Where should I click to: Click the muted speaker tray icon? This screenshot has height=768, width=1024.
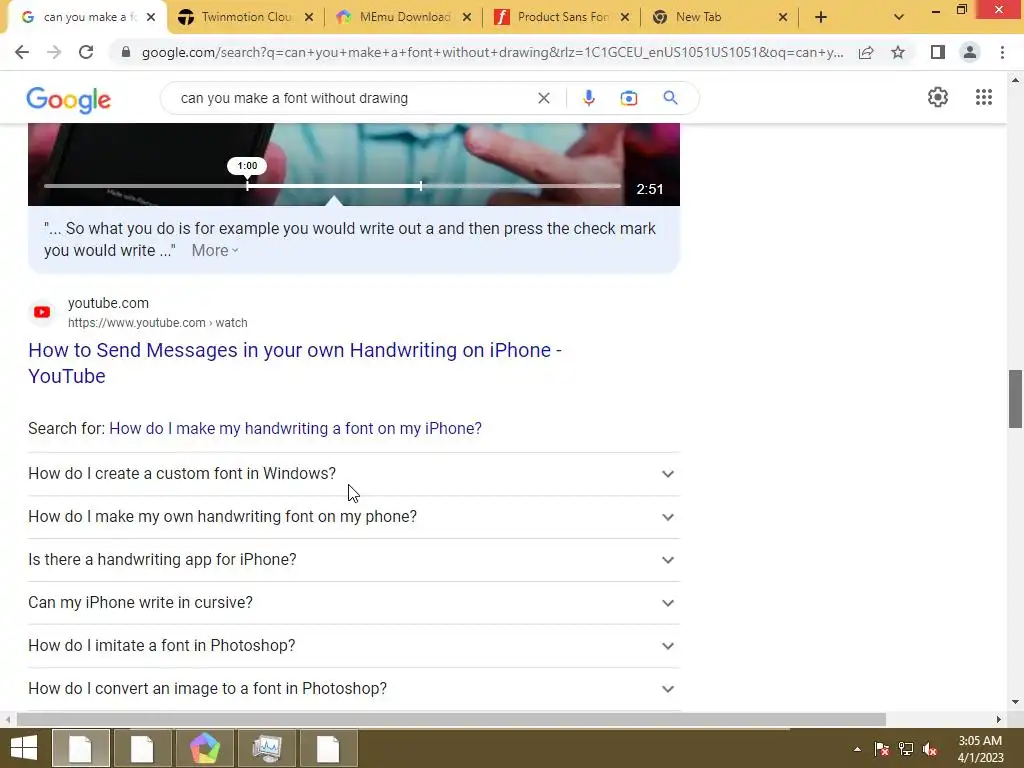coord(930,749)
